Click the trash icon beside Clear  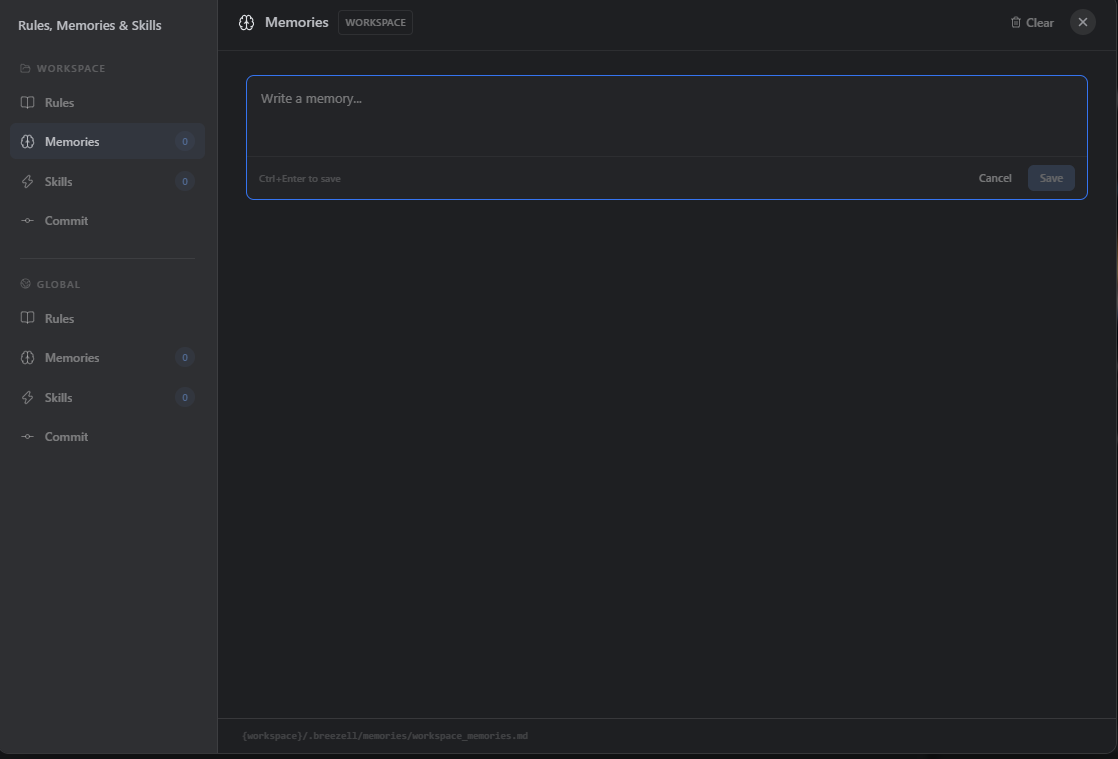(1016, 23)
